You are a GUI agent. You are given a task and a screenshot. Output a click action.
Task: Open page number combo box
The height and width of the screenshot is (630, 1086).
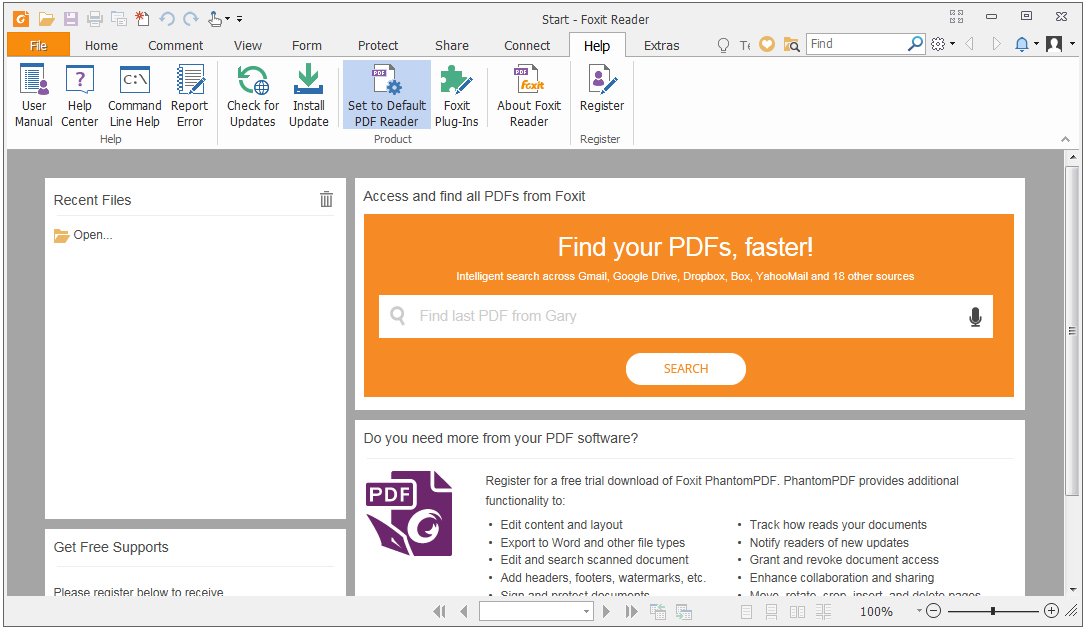[536, 611]
